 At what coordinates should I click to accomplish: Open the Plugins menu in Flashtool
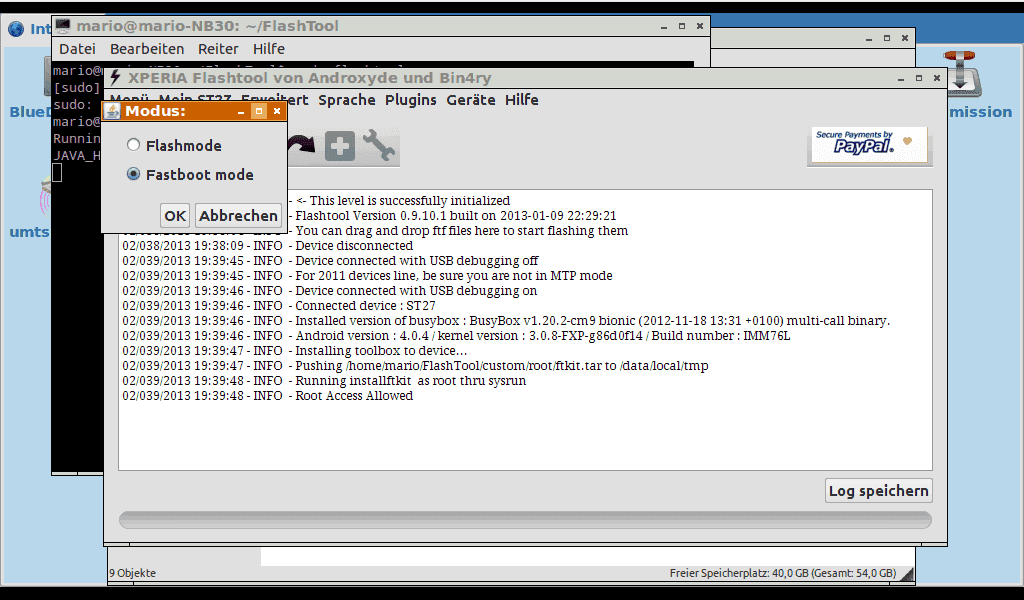pyautogui.click(x=411, y=100)
